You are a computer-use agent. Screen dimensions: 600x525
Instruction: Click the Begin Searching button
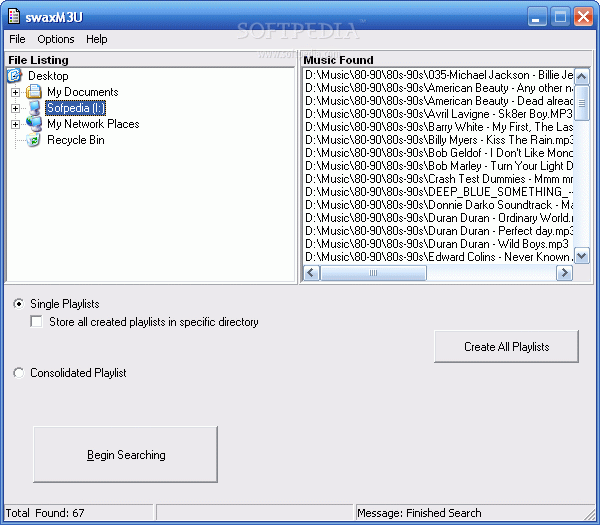(126, 454)
